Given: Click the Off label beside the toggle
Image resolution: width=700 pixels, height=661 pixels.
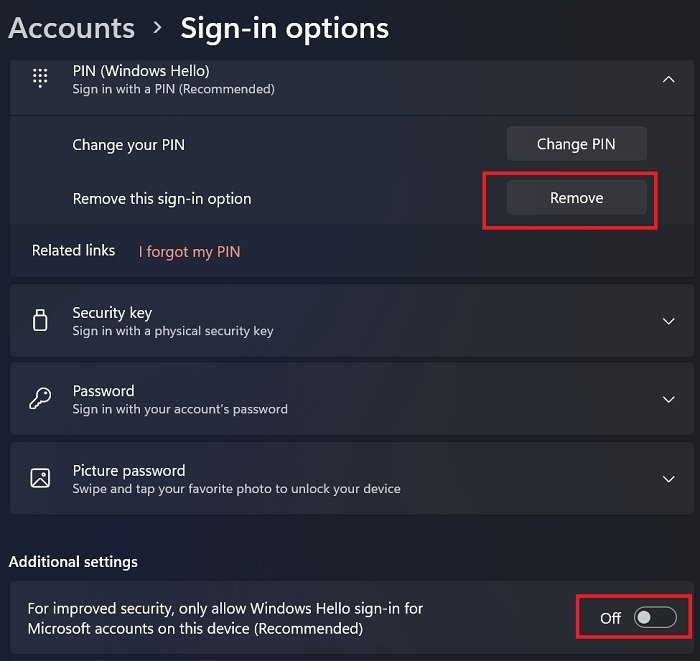Looking at the screenshot, I should [610, 618].
